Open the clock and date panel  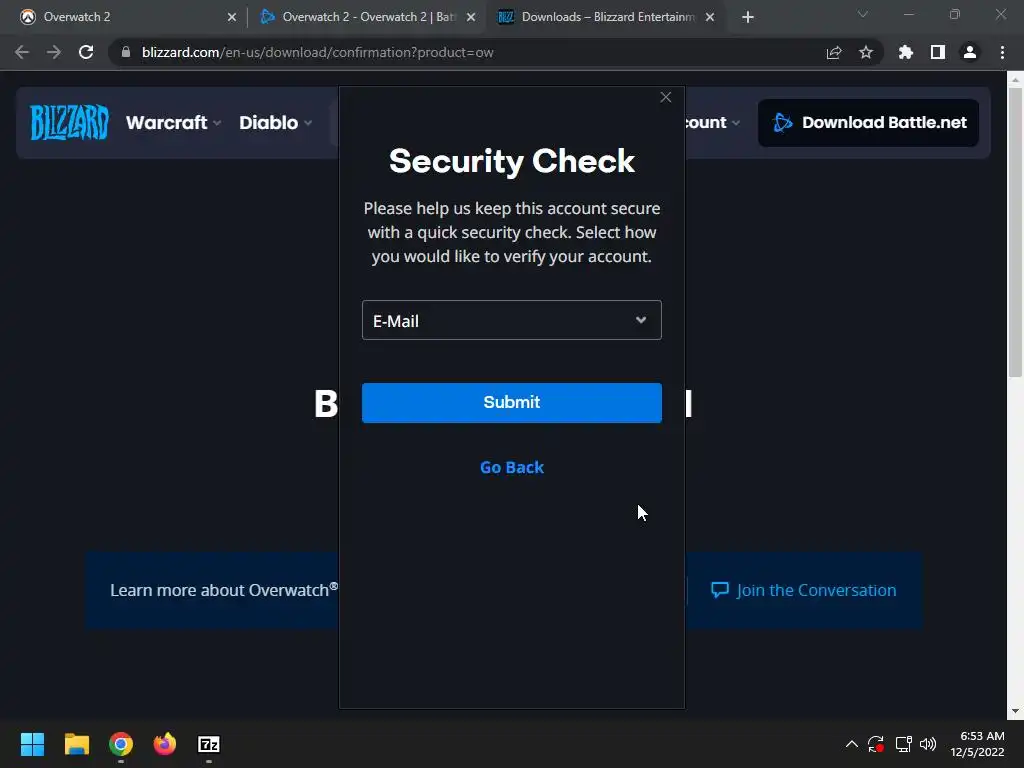point(977,744)
